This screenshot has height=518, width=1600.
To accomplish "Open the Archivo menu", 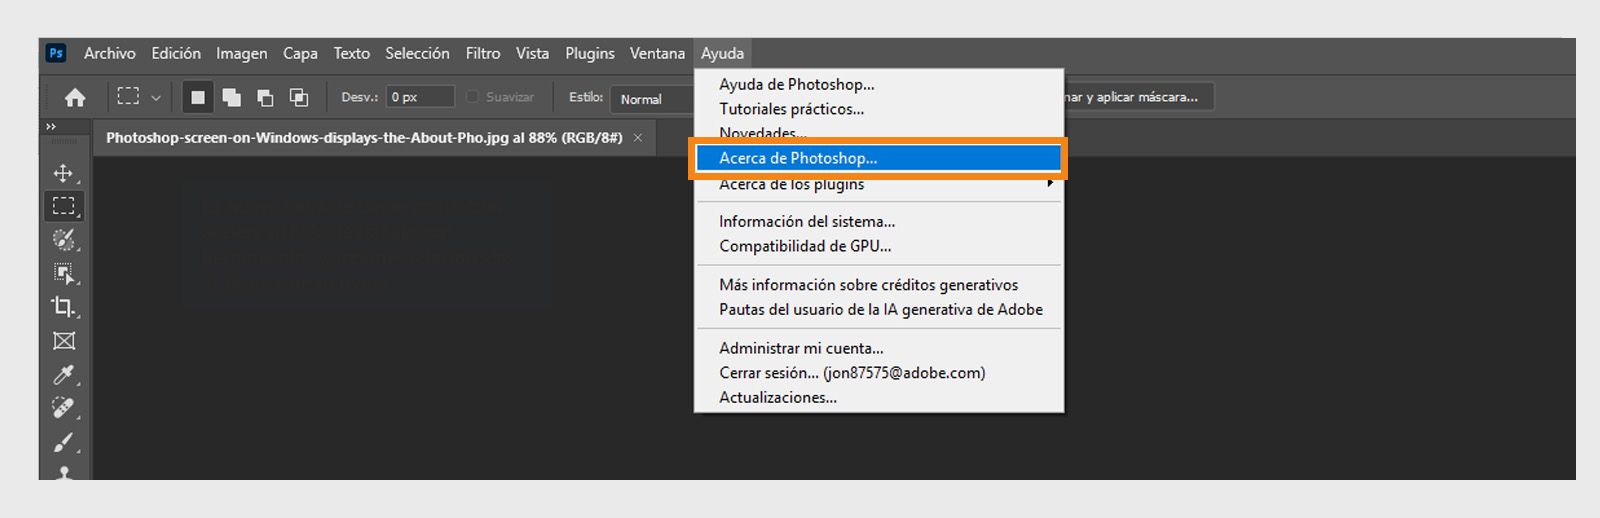I will 109,53.
